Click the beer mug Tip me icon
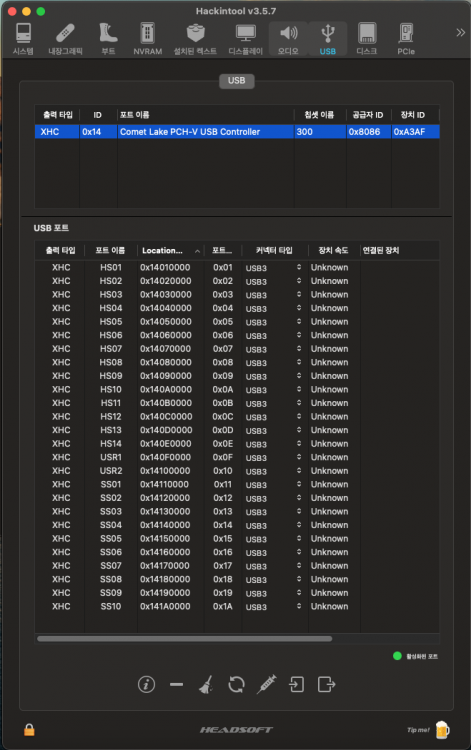 point(442,730)
